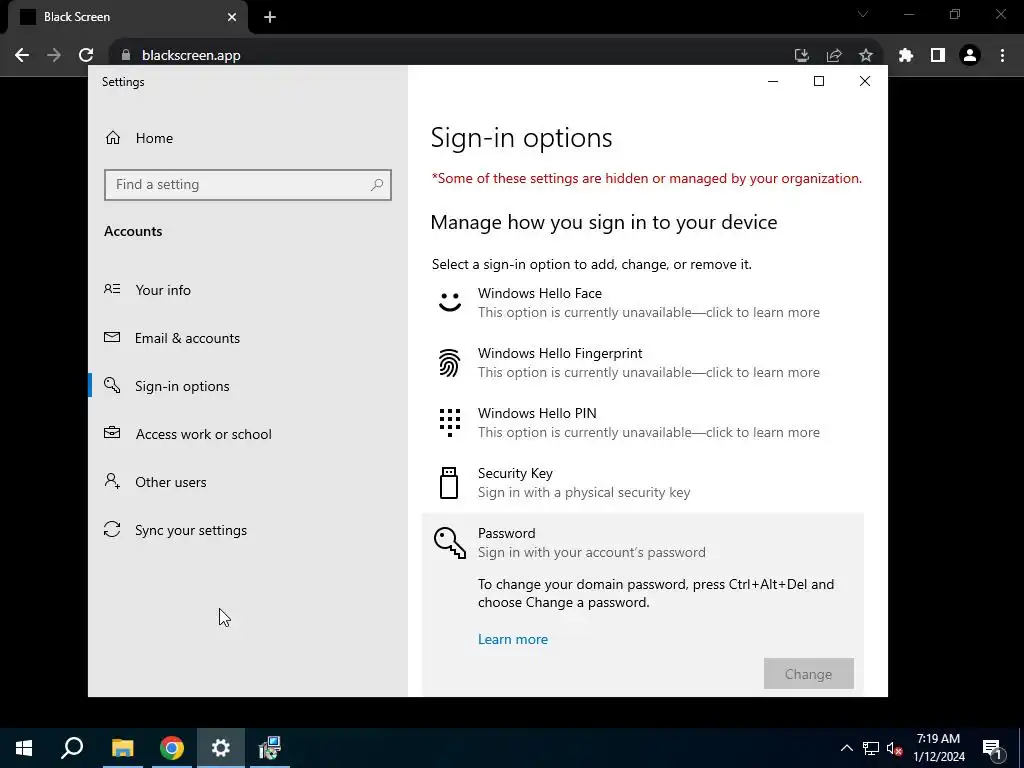Screen dimensions: 1024x768
Task: Show hidden system tray icons
Action: [x=846, y=748]
